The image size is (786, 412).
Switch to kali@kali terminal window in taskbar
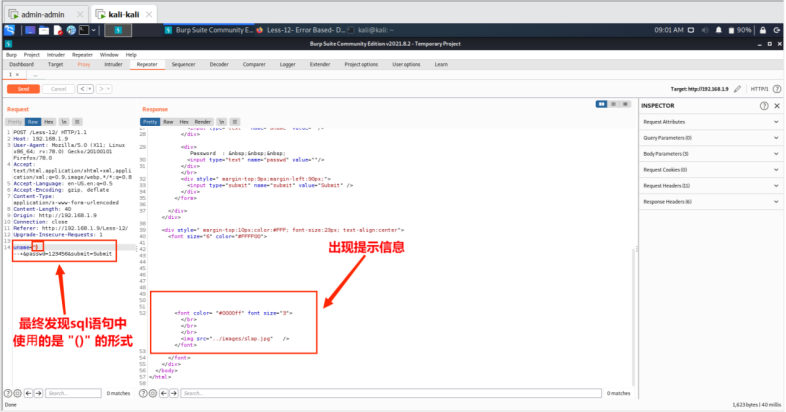pos(371,30)
